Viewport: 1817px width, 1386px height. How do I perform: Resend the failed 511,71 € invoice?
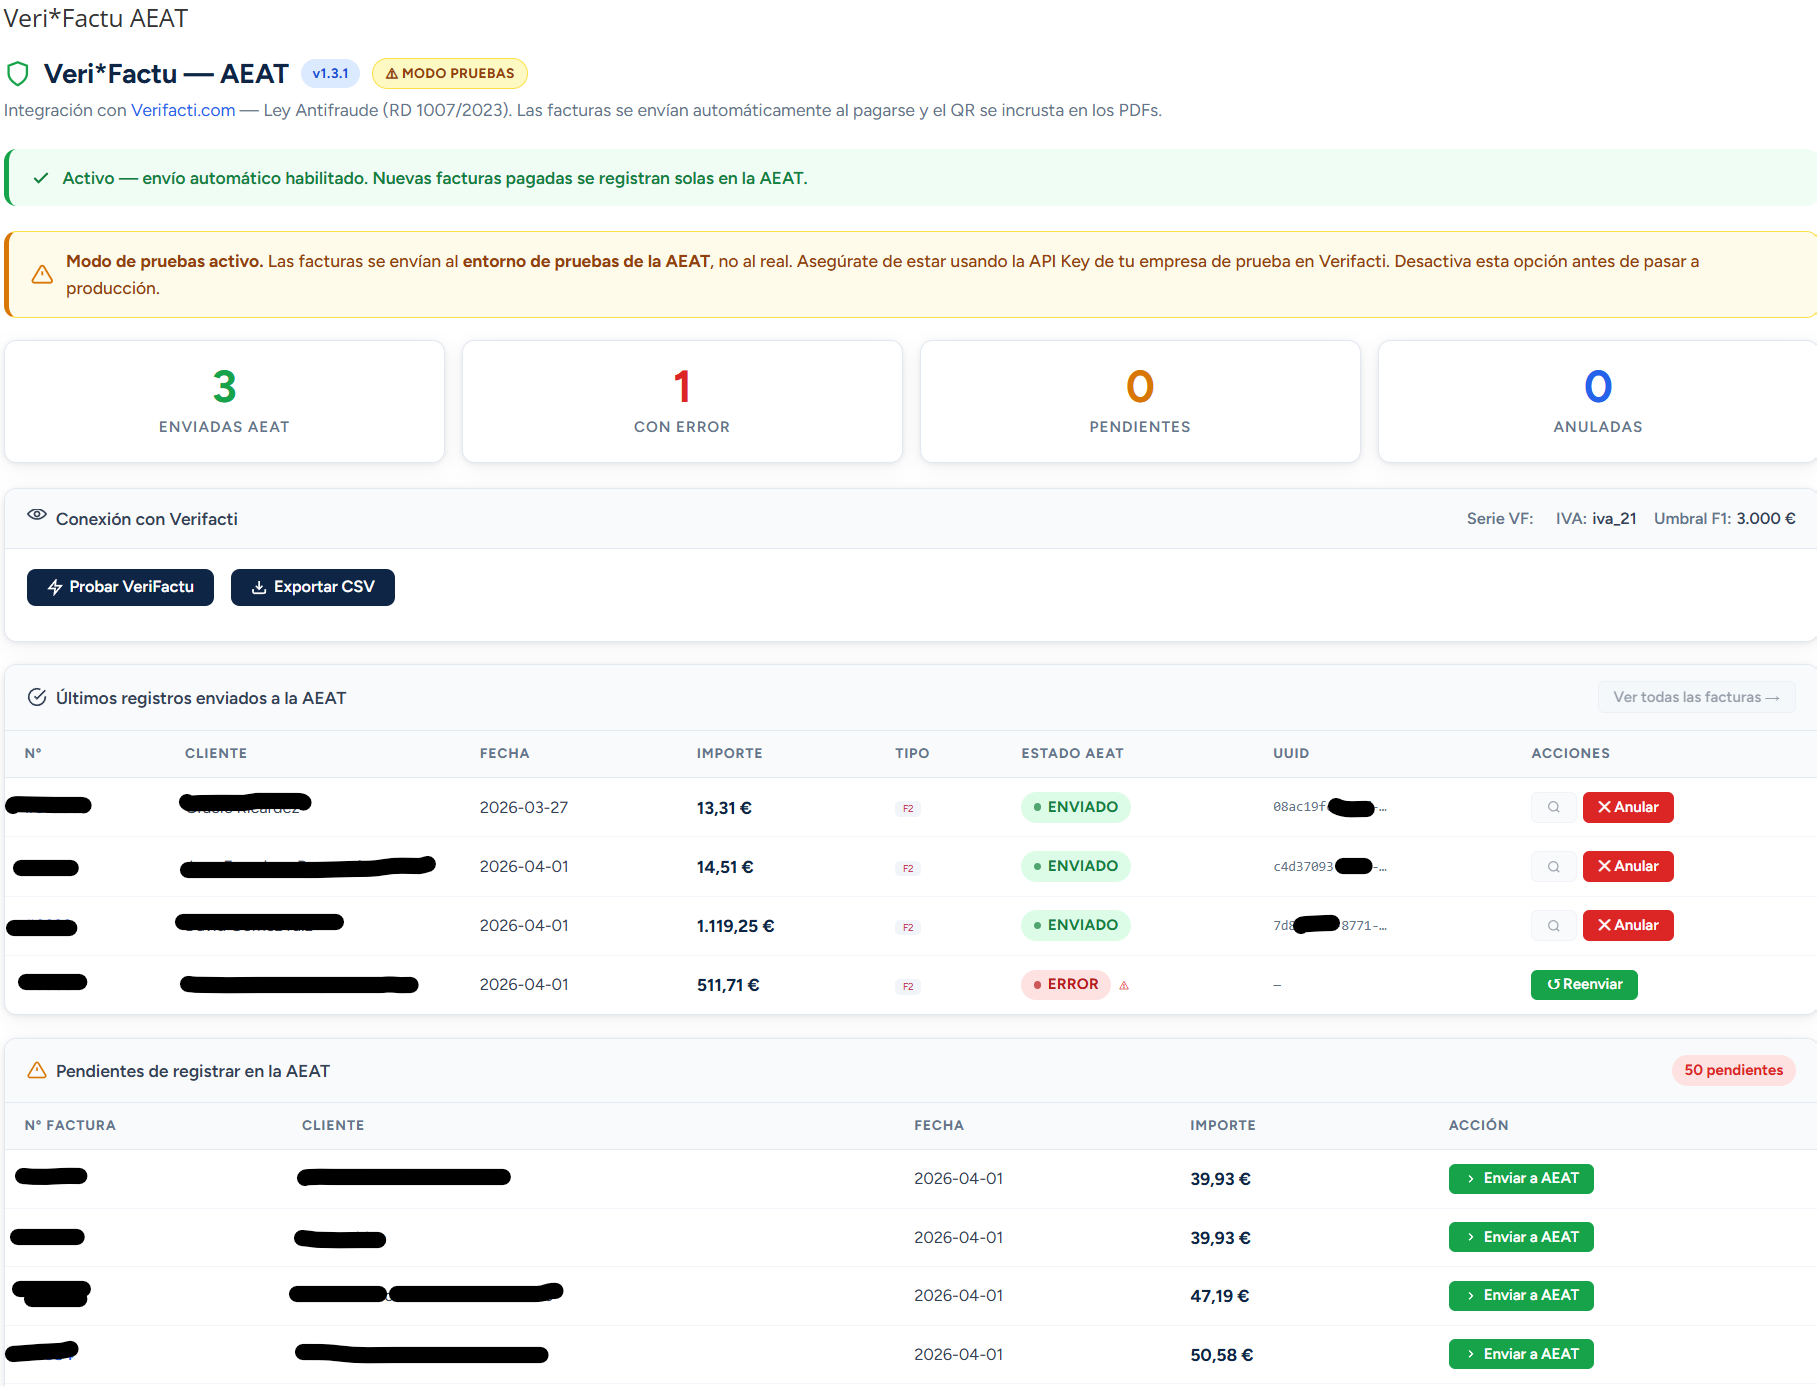[x=1583, y=984]
